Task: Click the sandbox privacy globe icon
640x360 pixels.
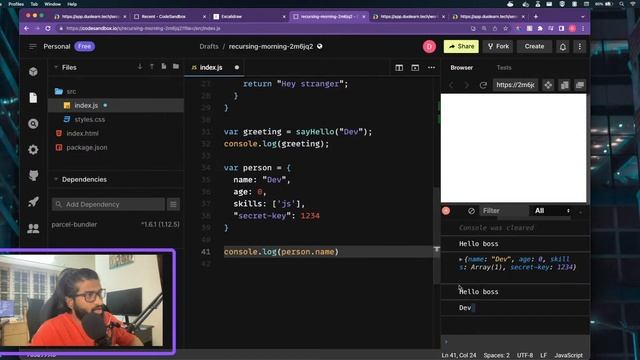Action: coord(320,46)
